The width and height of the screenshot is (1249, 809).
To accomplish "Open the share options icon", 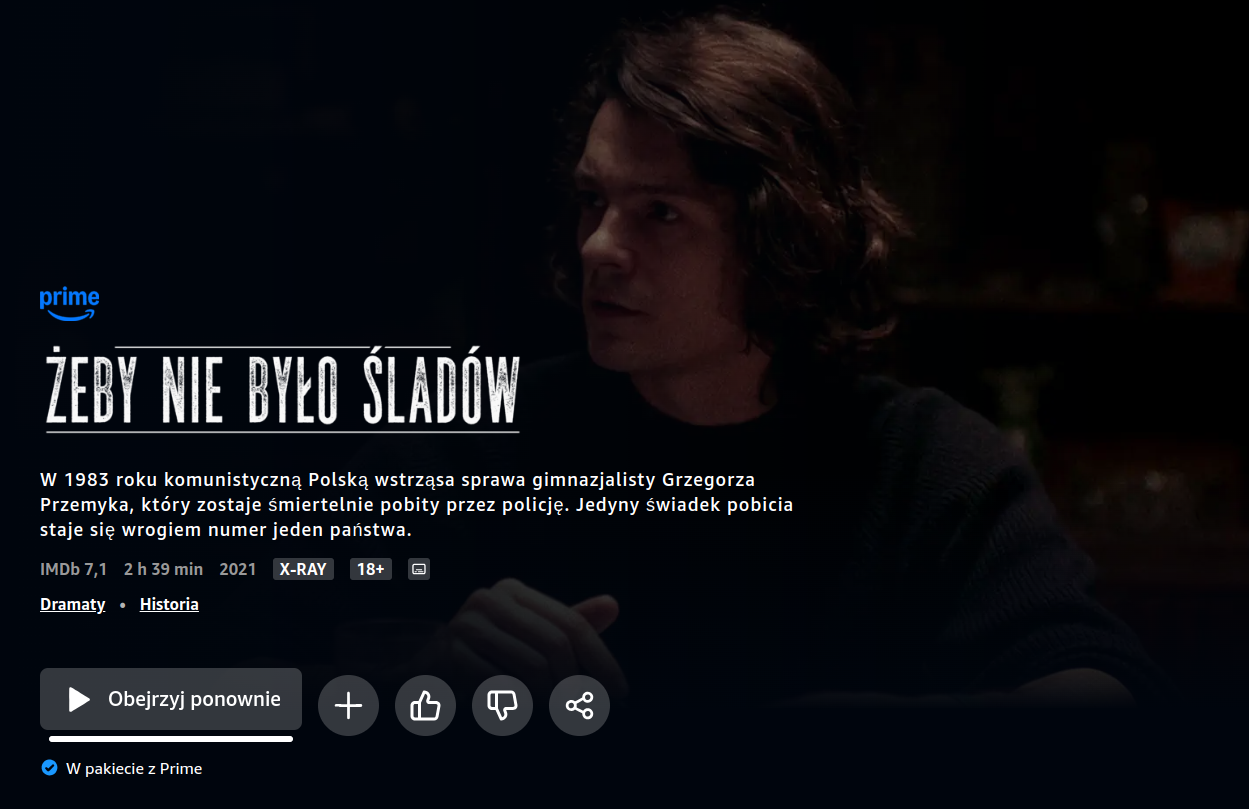I will point(579,706).
